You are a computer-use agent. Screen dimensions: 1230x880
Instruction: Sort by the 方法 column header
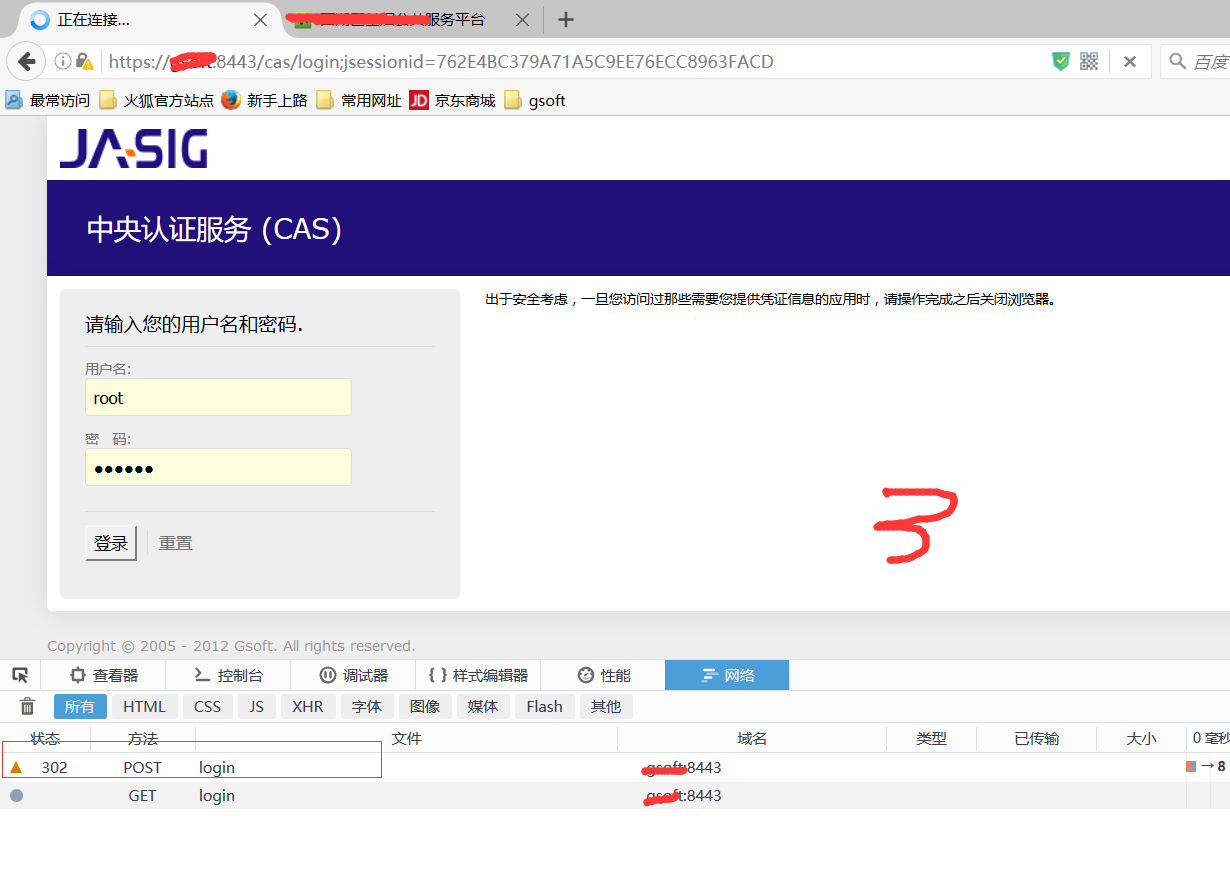[143, 738]
